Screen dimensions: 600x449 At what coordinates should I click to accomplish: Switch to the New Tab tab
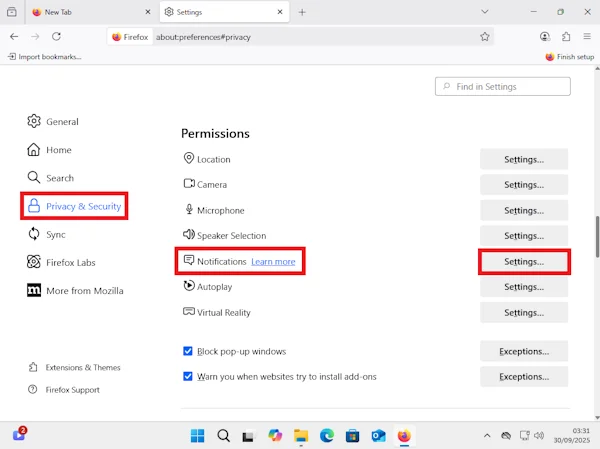click(x=91, y=12)
